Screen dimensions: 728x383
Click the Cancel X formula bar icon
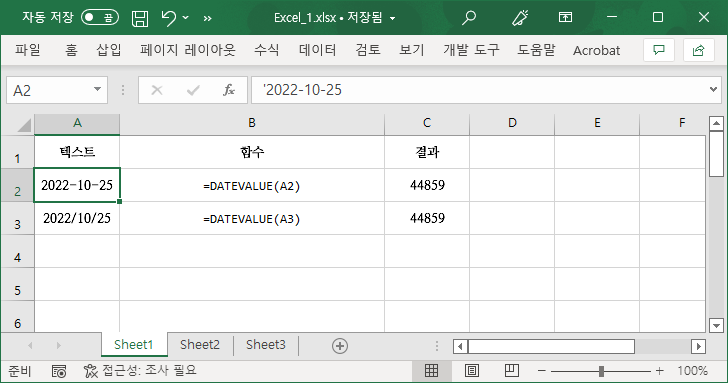157,90
